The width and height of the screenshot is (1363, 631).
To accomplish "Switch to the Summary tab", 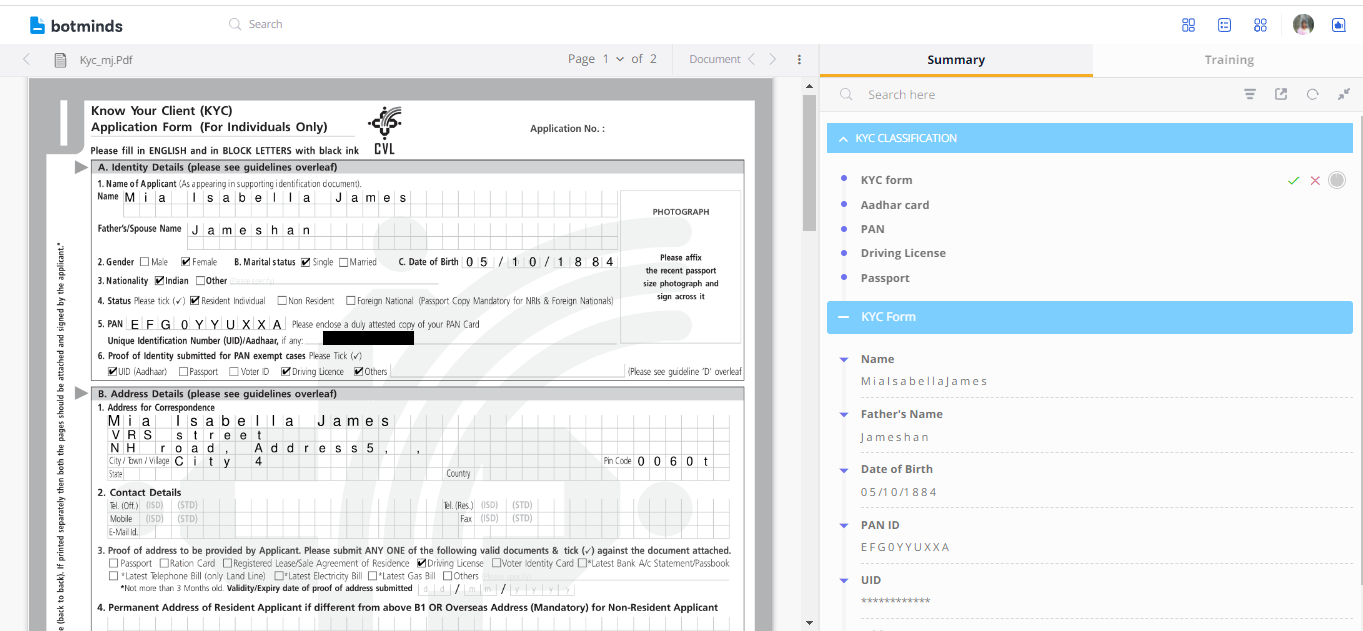I will tap(956, 60).
